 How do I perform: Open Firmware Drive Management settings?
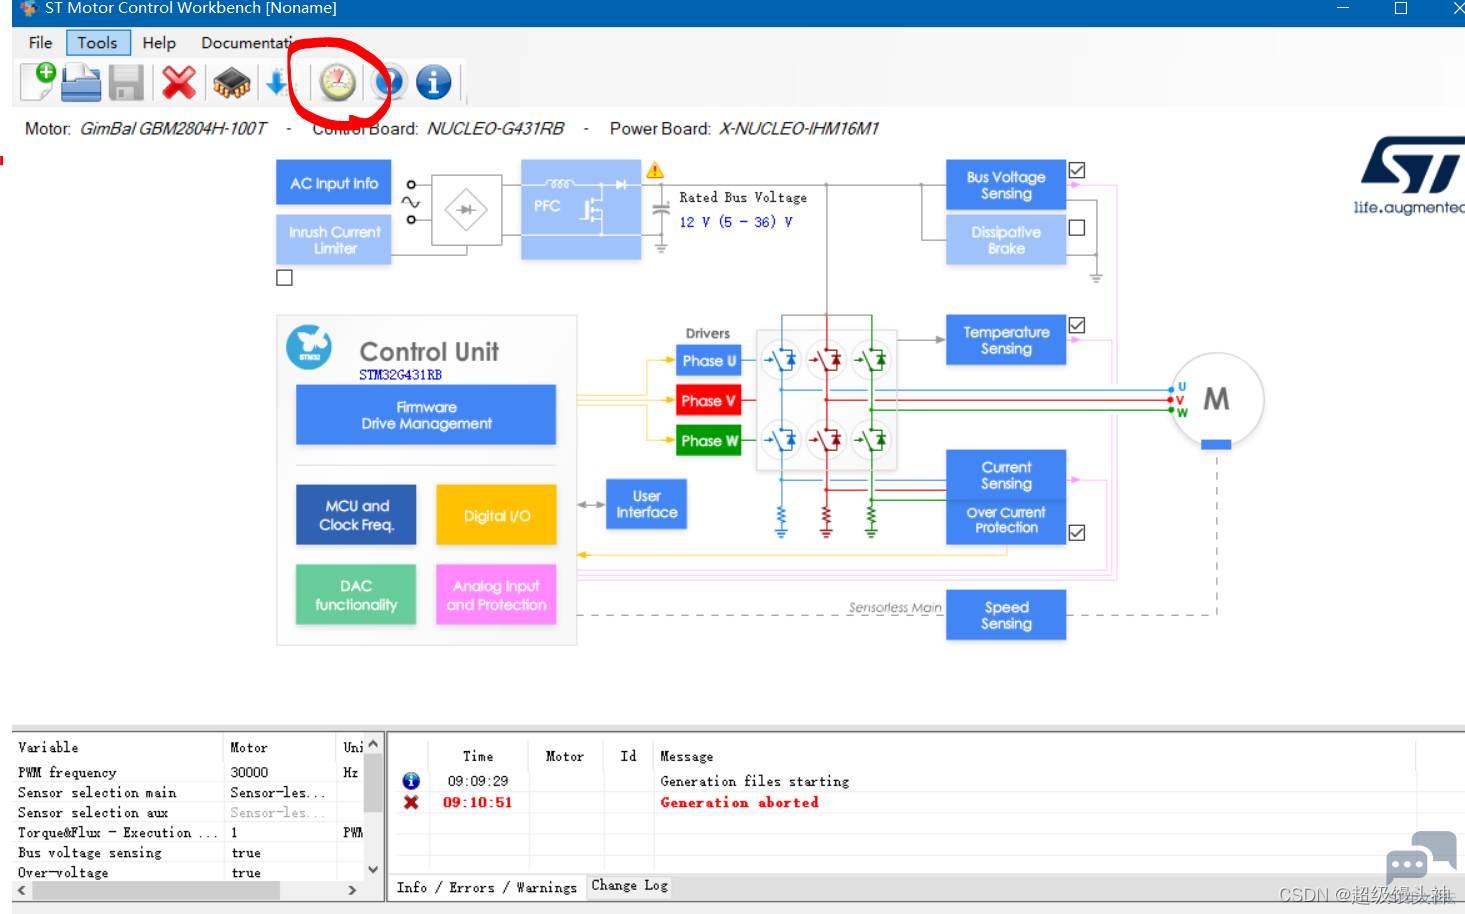tap(426, 415)
